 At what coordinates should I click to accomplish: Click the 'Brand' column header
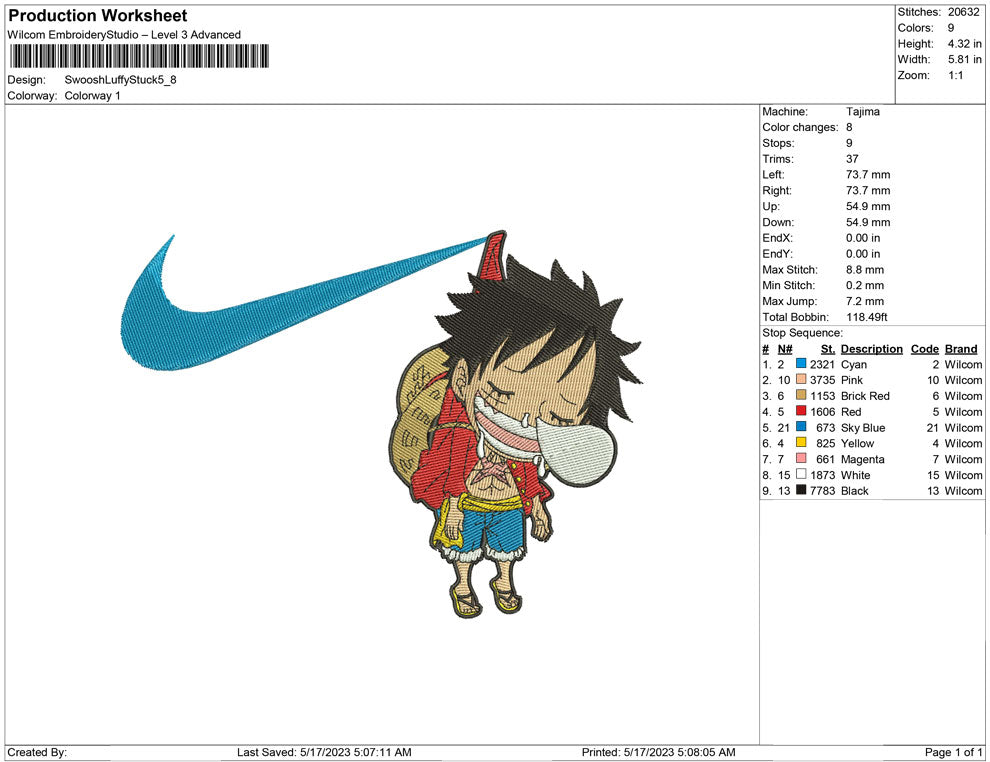961,348
